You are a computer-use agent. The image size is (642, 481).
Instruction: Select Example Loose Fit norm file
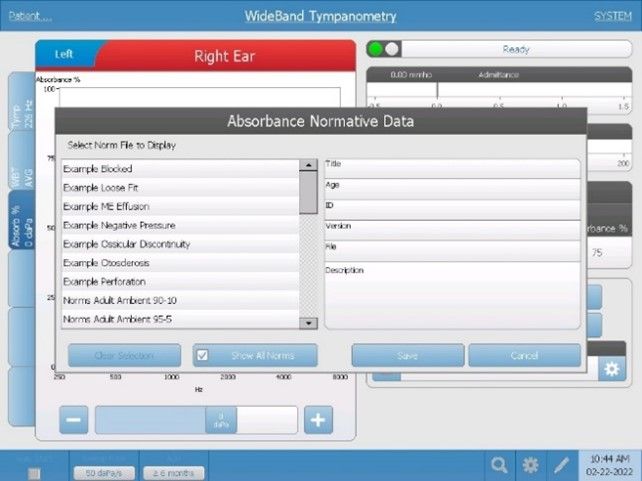pyautogui.click(x=181, y=187)
